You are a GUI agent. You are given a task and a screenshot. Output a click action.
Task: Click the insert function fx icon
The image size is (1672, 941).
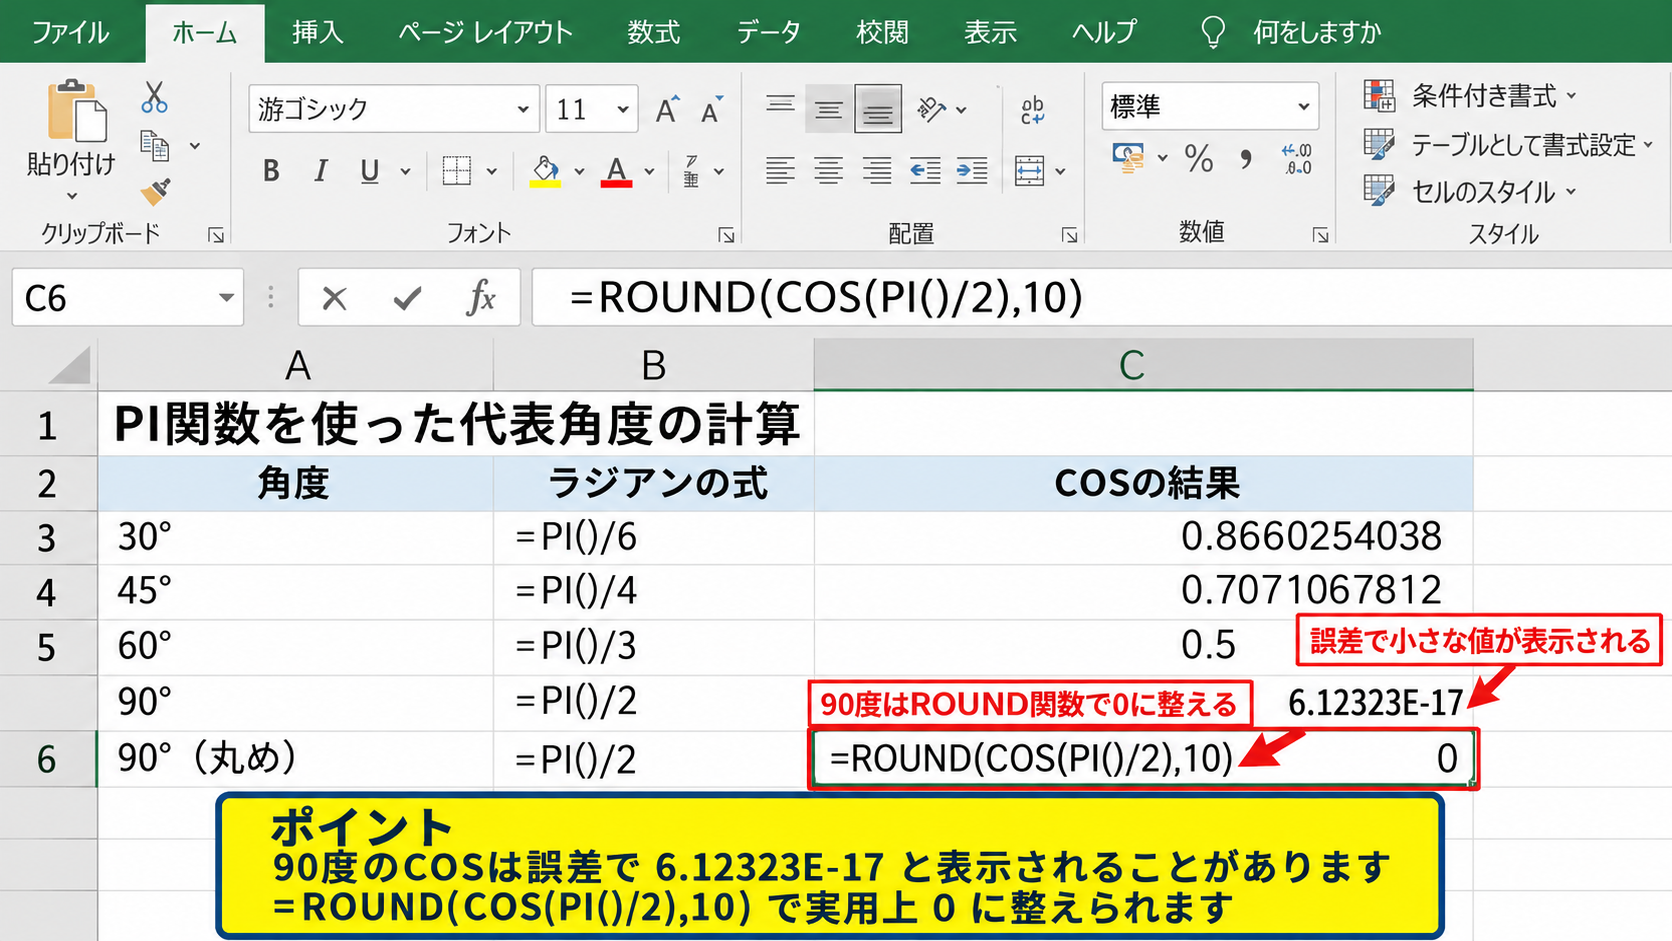tap(481, 297)
